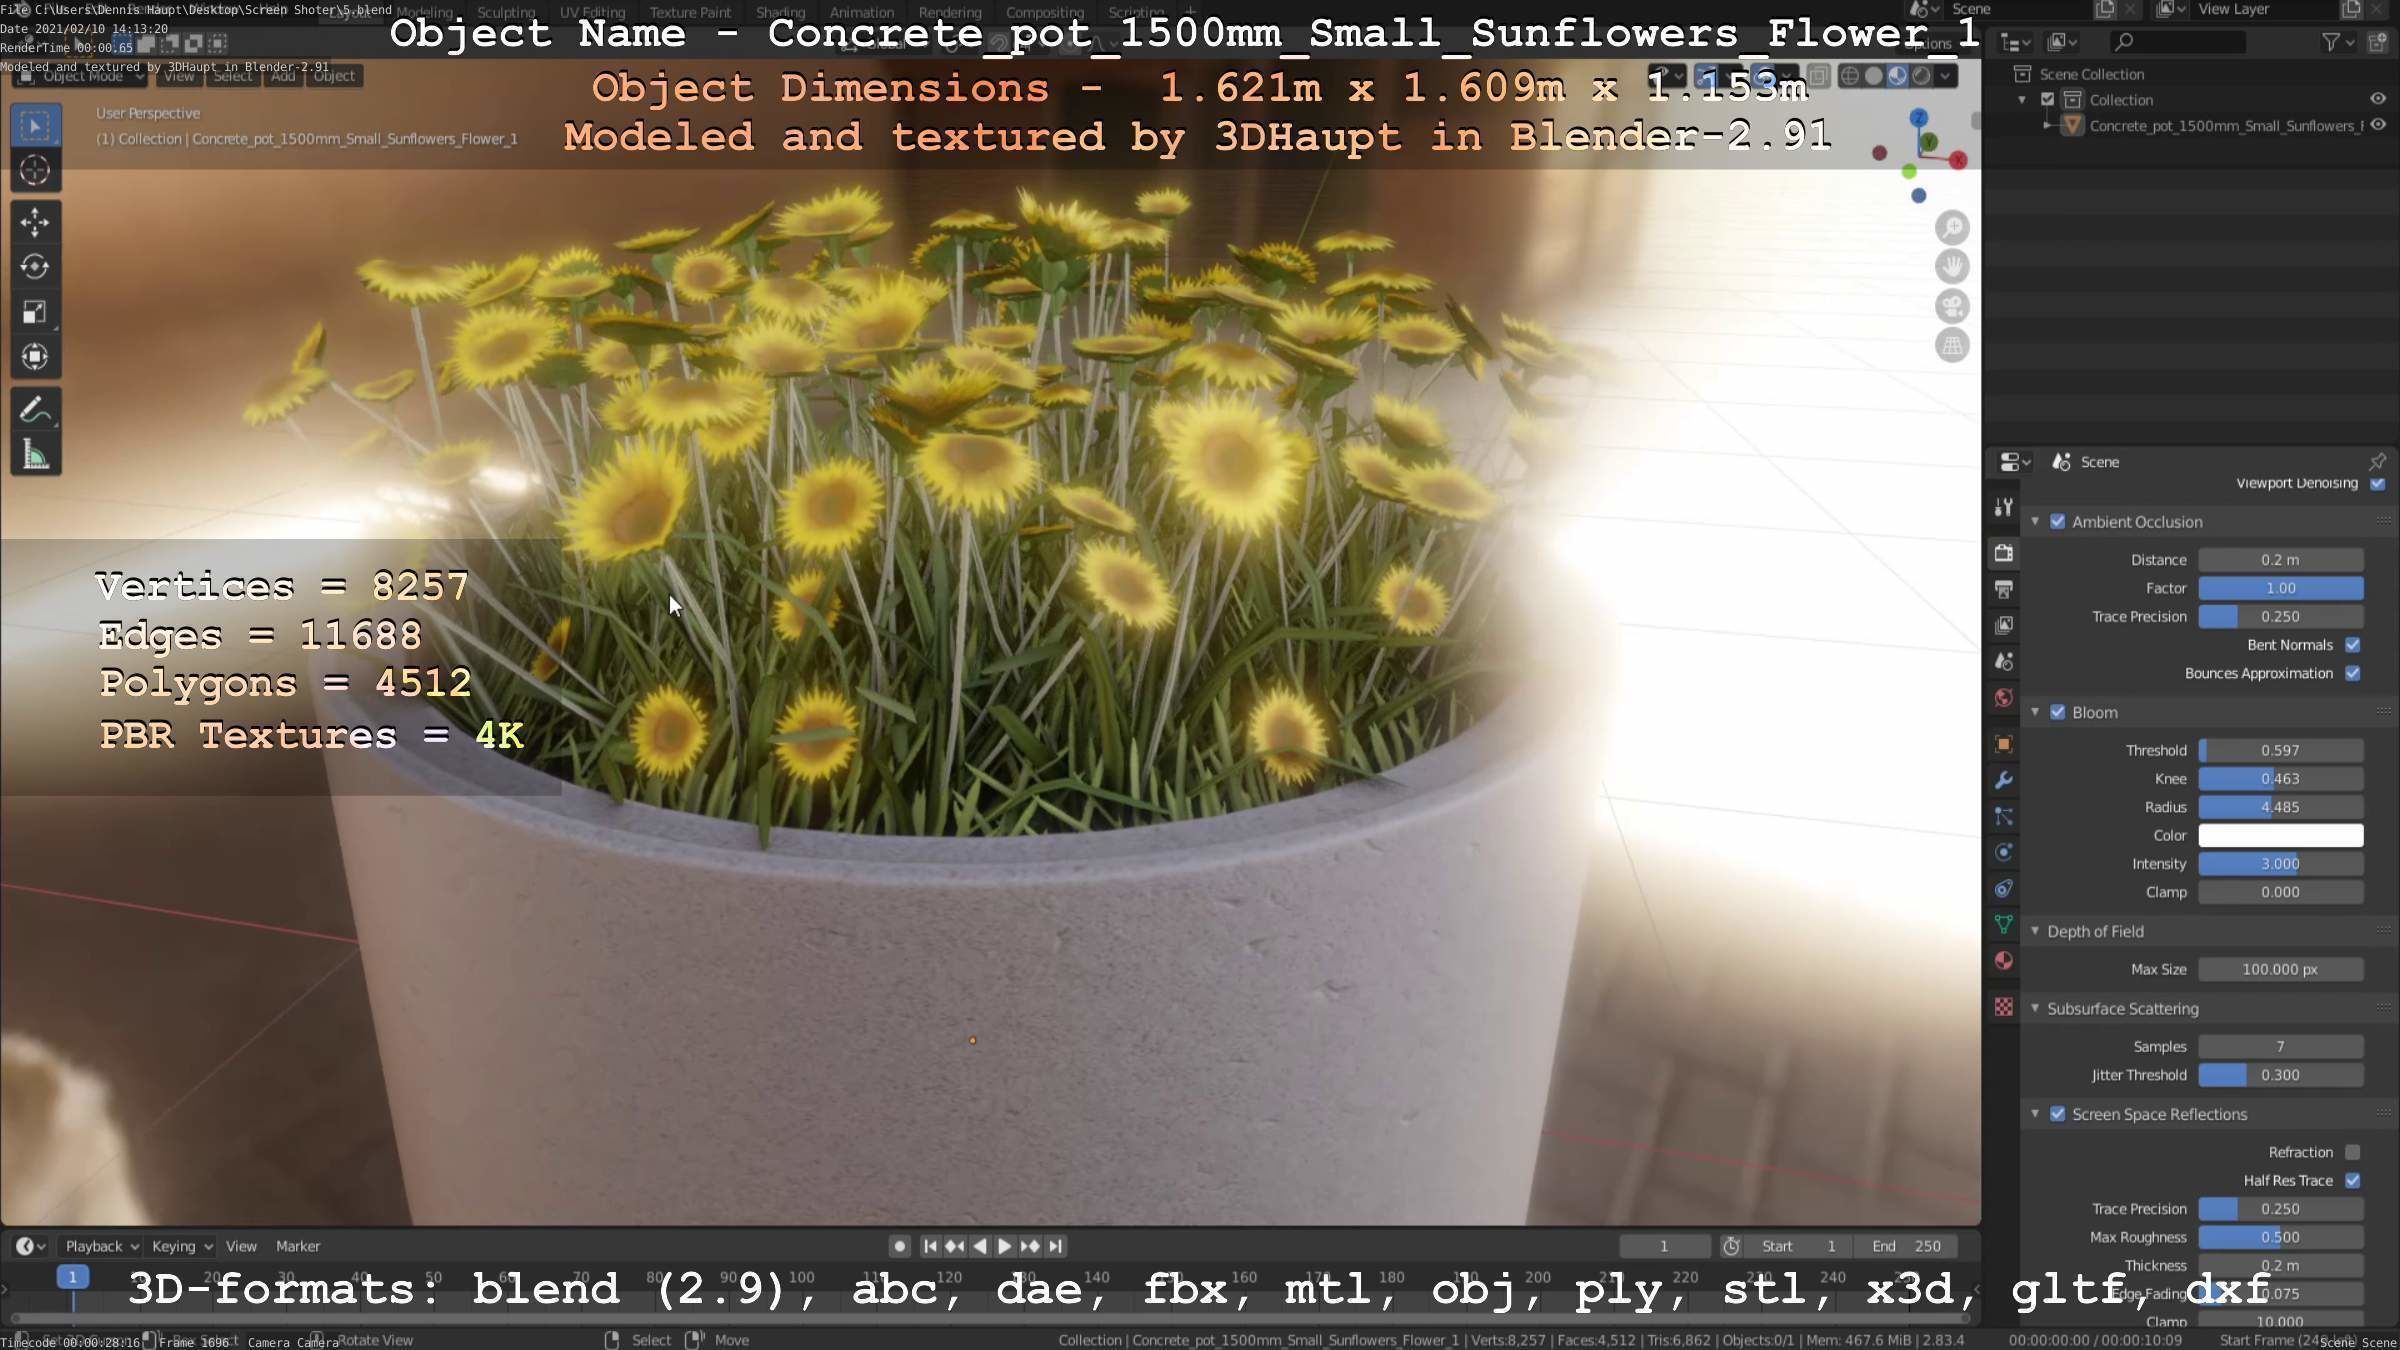Image resolution: width=2400 pixels, height=1350 pixels.
Task: Collapse the Screen Space Reflections panel
Action: click(x=2035, y=1114)
